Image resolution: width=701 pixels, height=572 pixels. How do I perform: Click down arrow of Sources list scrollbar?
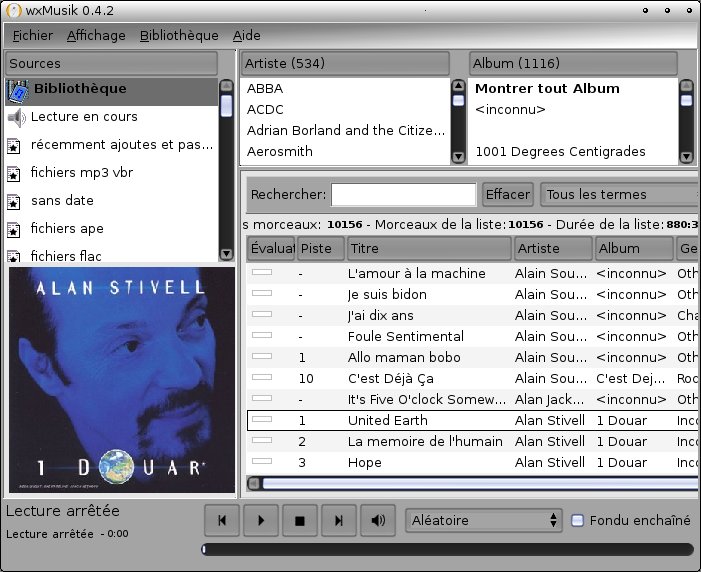(x=227, y=254)
